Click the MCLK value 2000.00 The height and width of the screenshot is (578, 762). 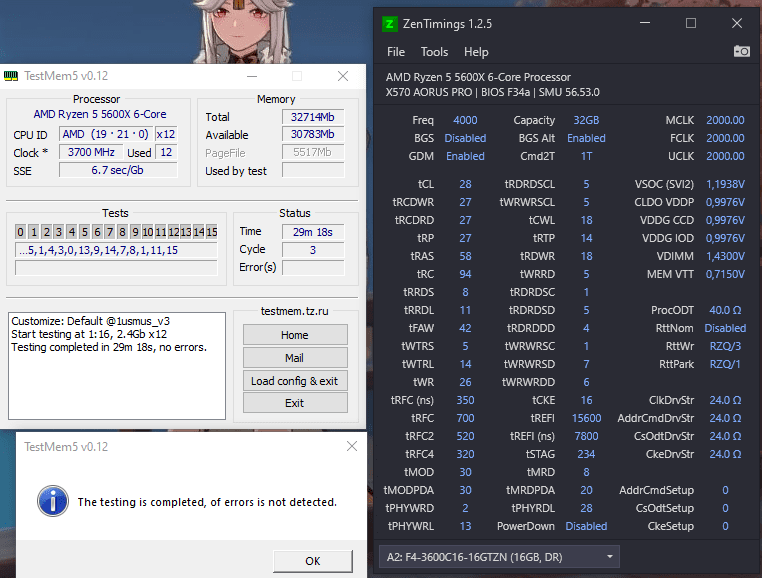coord(725,120)
